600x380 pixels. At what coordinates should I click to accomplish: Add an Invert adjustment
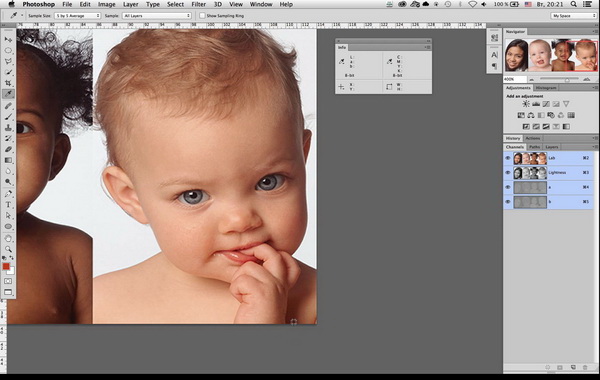pos(526,127)
